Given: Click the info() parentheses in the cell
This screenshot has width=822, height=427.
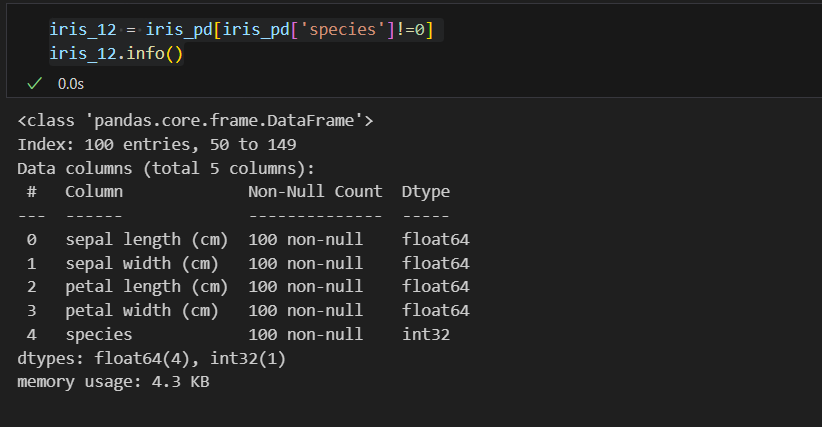Looking at the screenshot, I should pyautogui.click(x=174, y=53).
